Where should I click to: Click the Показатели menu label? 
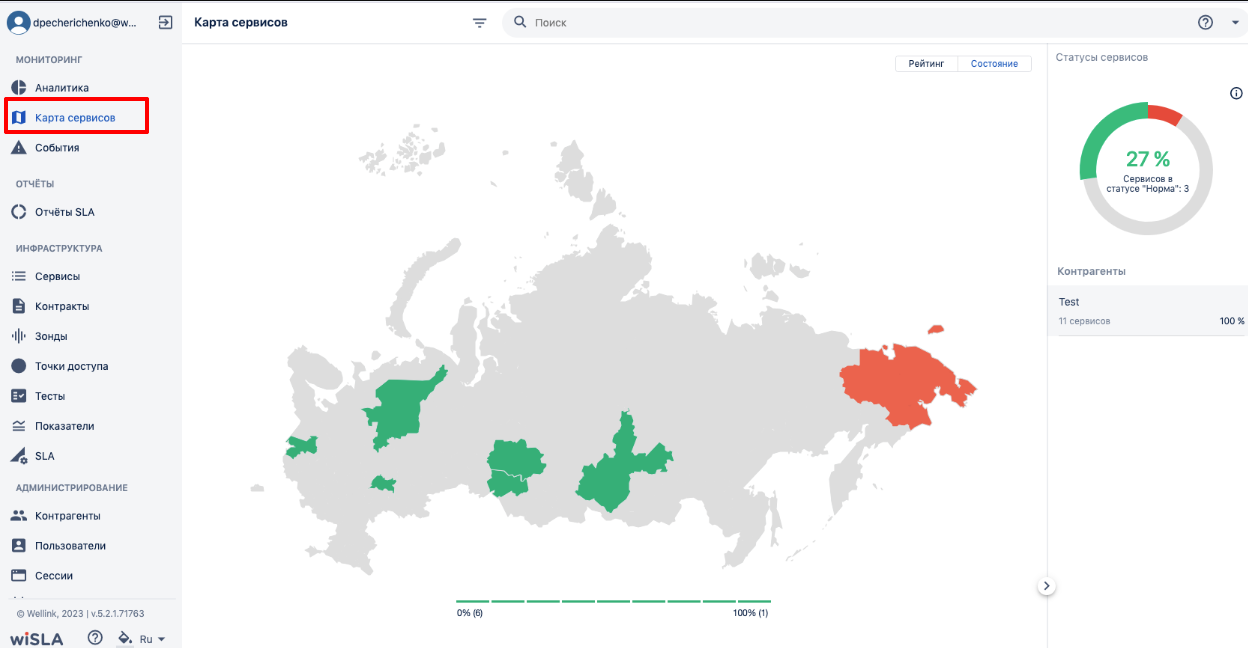[65, 426]
